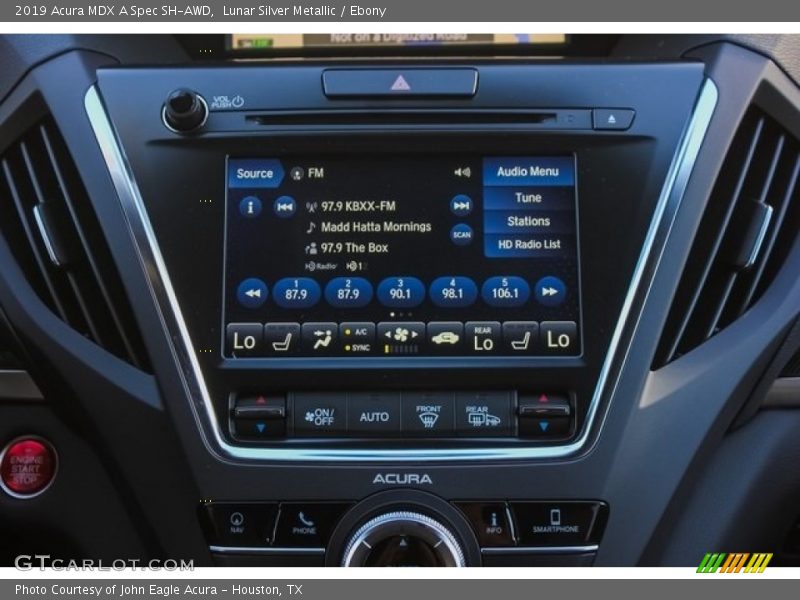Tap the Source button on the touchscreen
Image resolution: width=800 pixels, height=600 pixels.
click(255, 173)
